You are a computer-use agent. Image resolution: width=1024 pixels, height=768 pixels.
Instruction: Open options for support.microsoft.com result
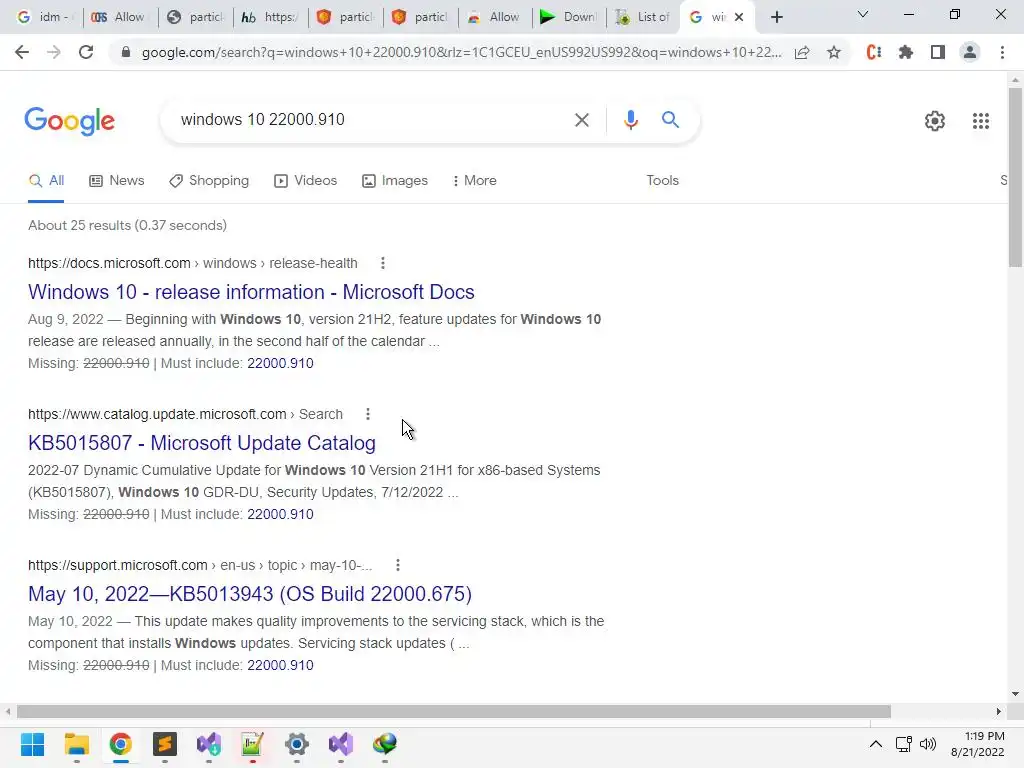(398, 565)
